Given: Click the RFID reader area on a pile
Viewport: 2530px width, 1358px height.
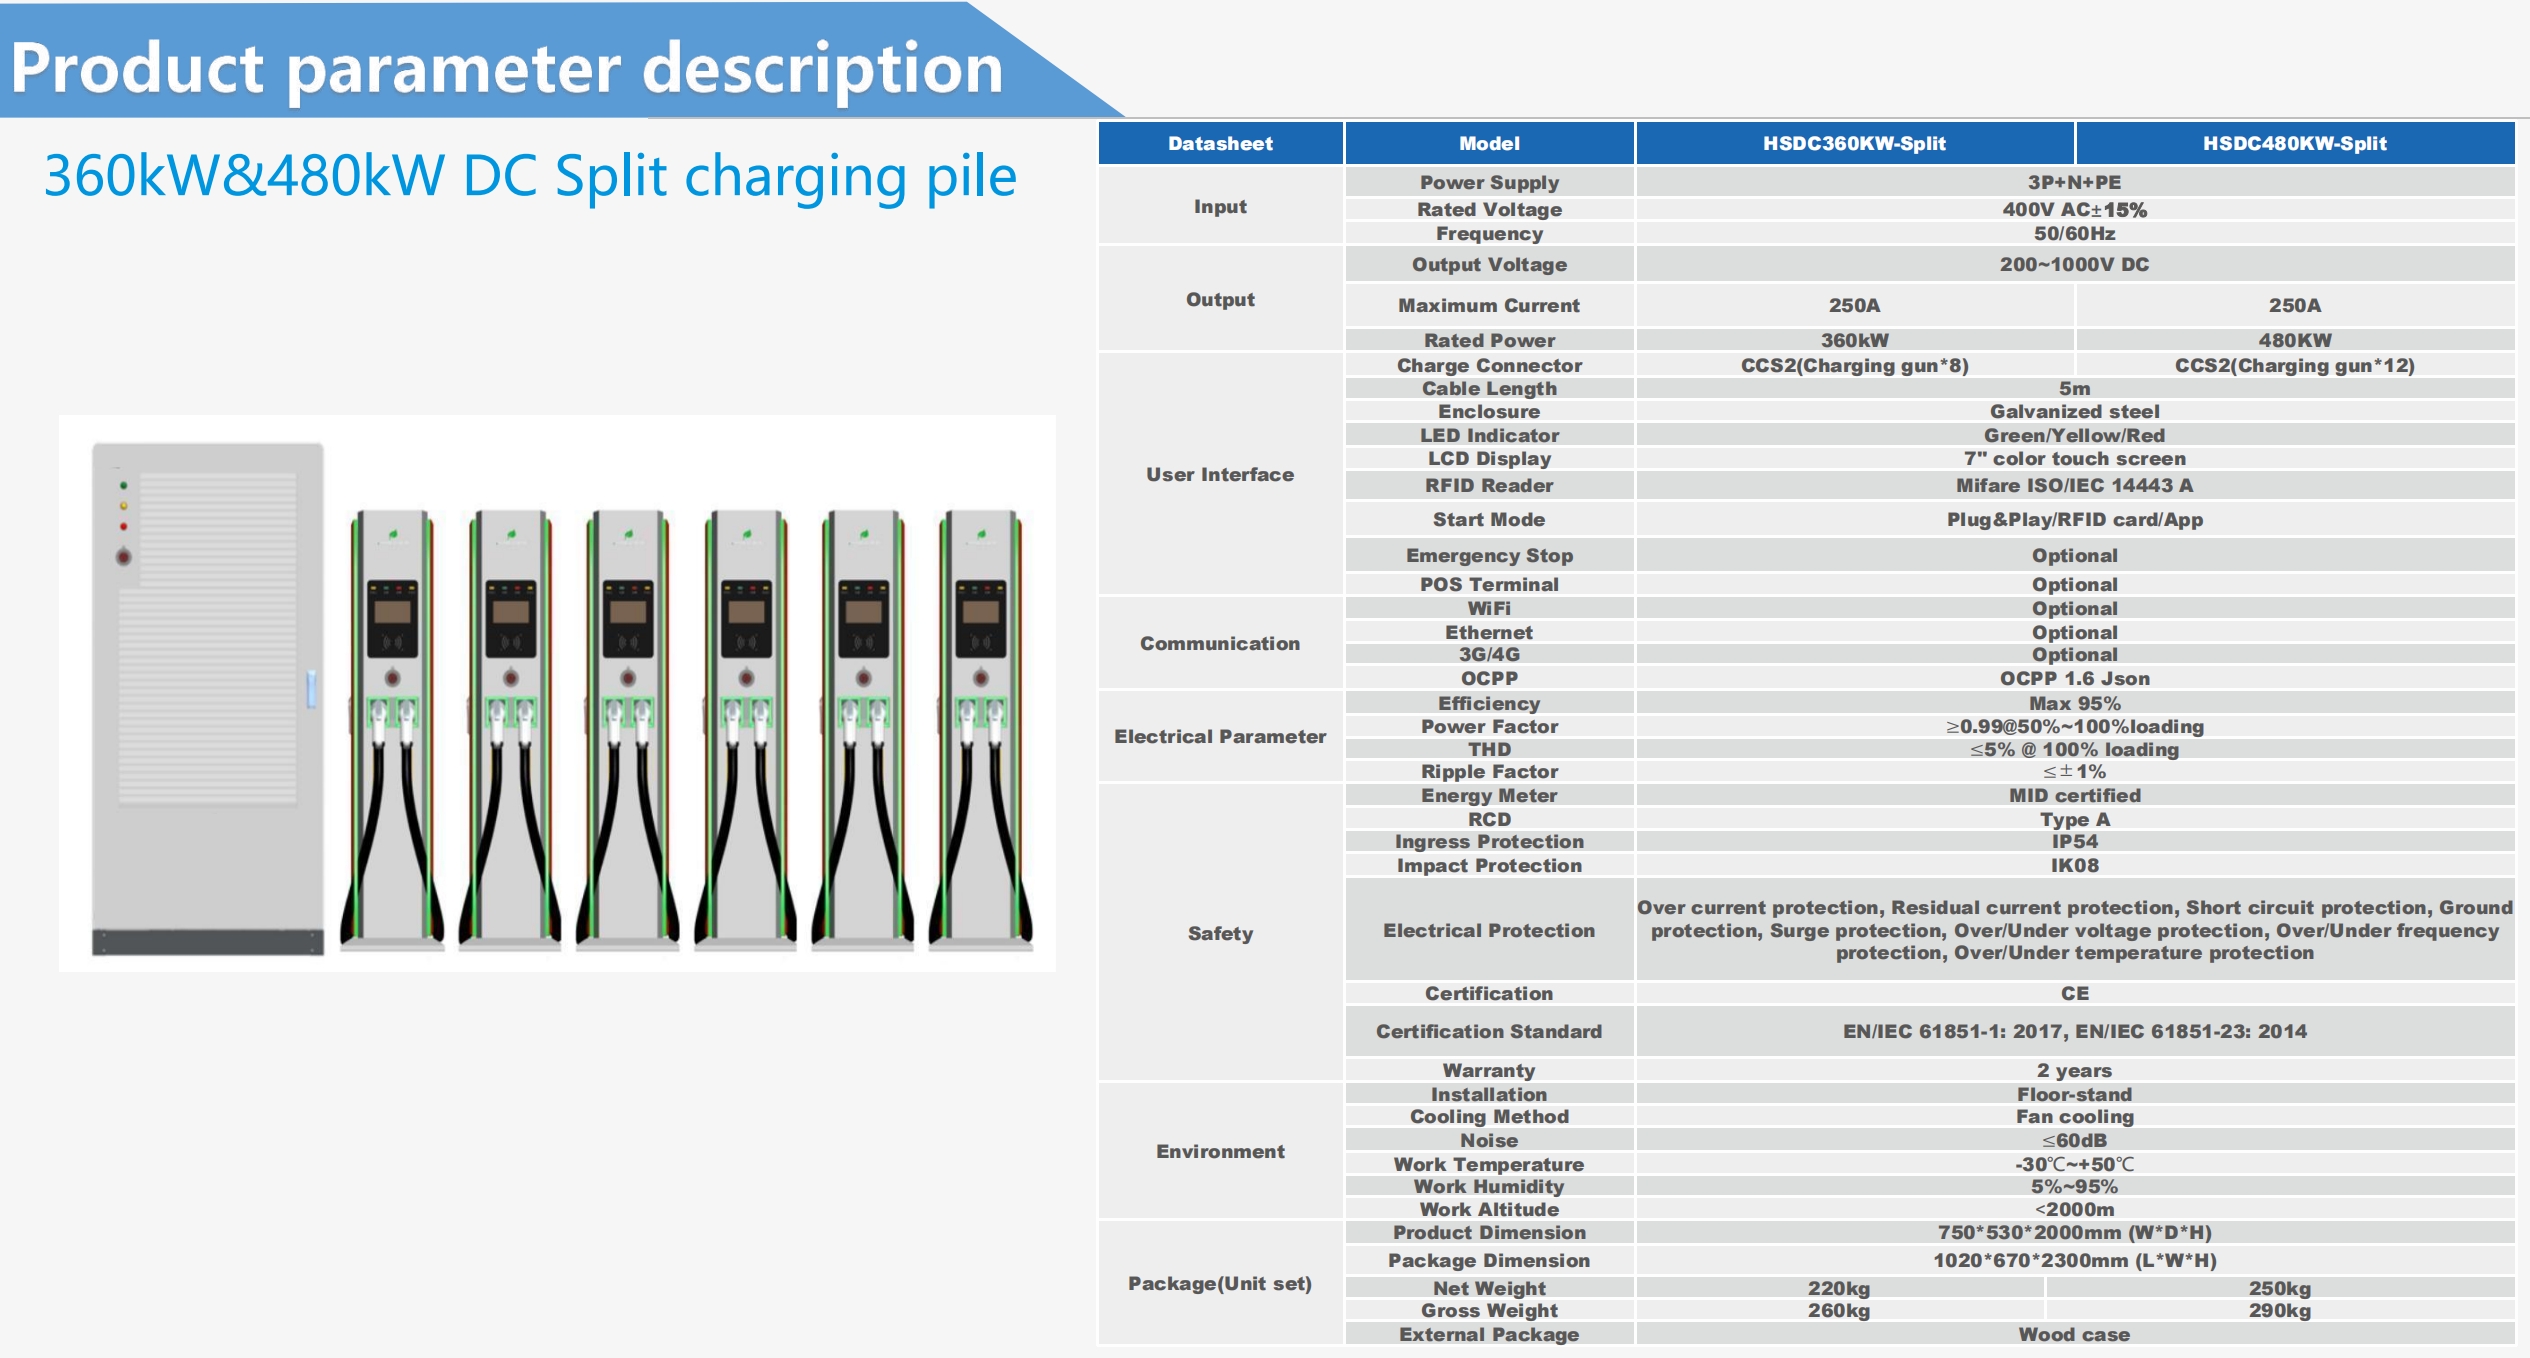Looking at the screenshot, I should coord(393,642).
